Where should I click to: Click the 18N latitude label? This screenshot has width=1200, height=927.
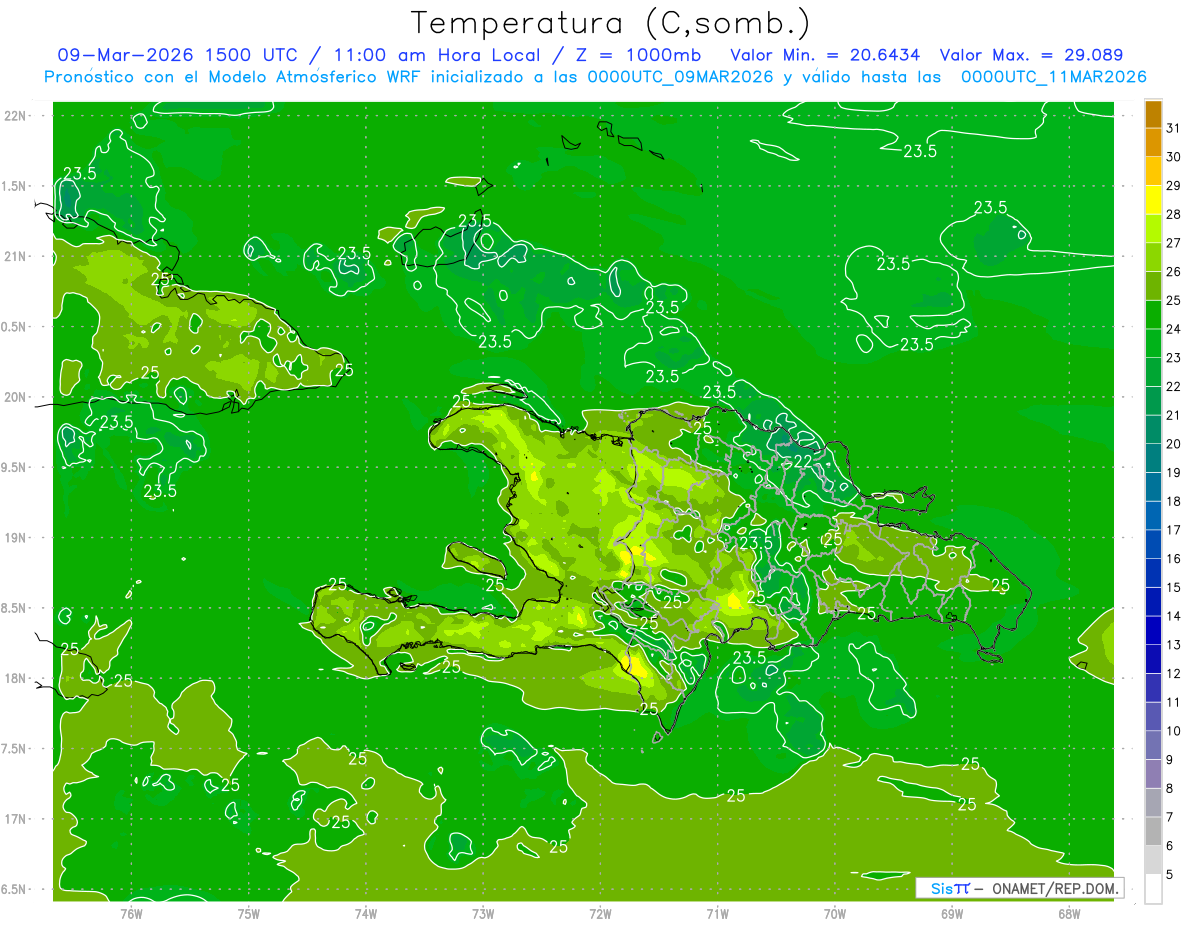click(x=16, y=678)
